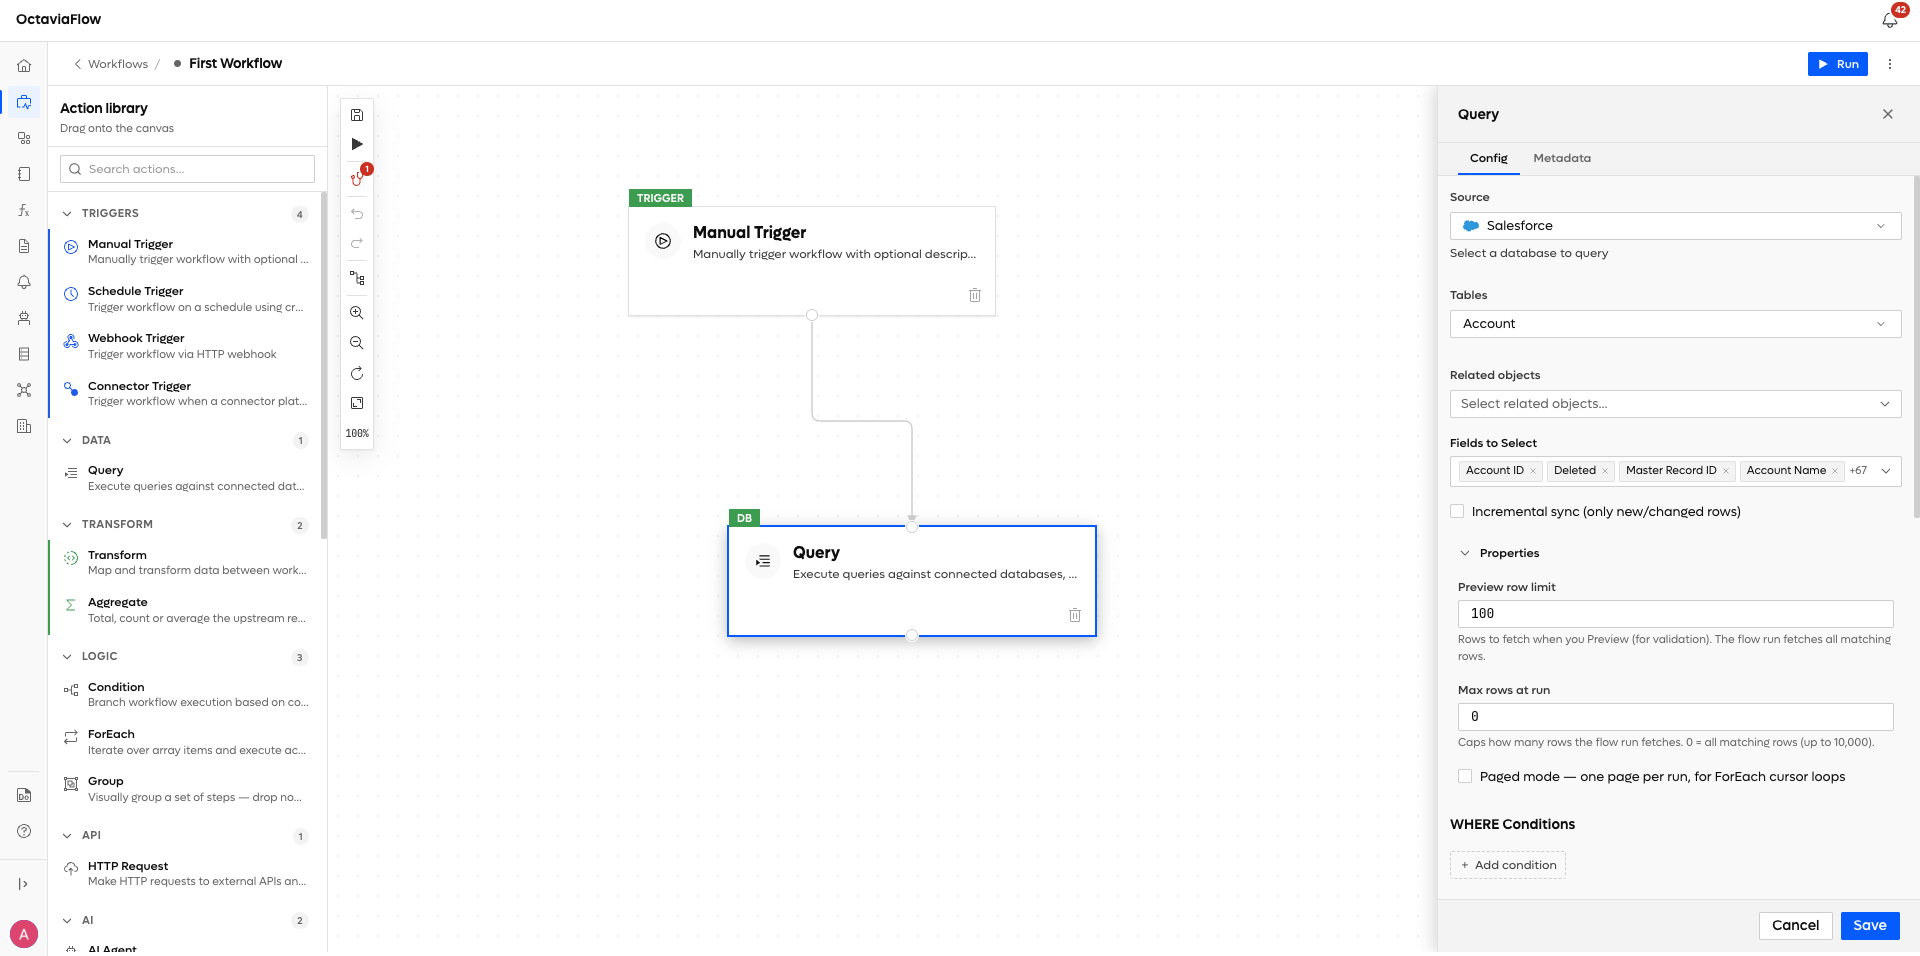The width and height of the screenshot is (1920, 956).
Task: Open validation issues icon with red badge
Action: 357,178
